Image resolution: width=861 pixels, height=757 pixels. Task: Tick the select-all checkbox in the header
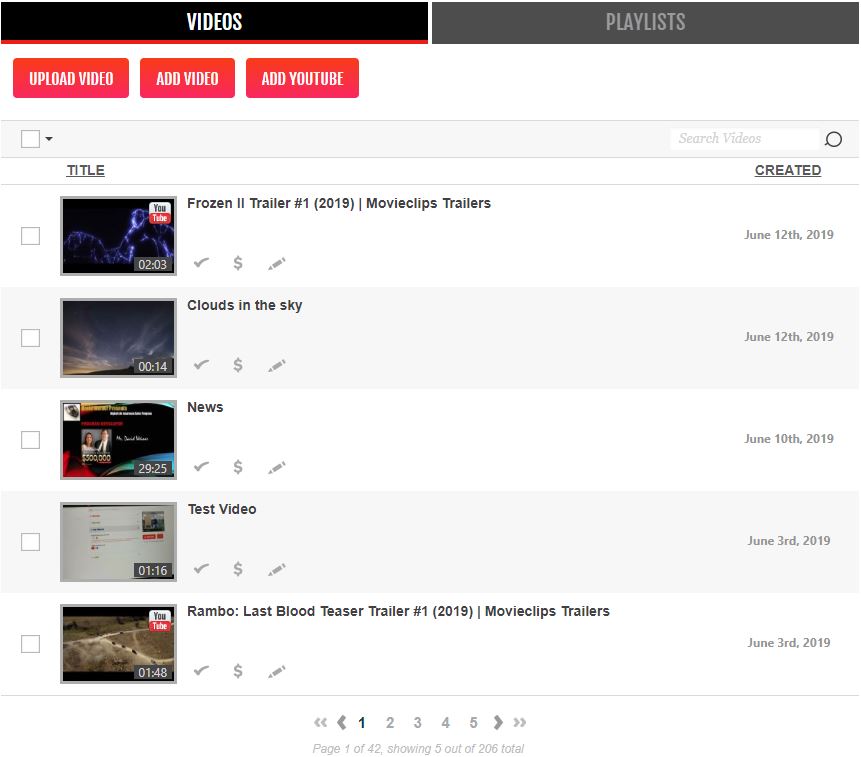pos(30,139)
